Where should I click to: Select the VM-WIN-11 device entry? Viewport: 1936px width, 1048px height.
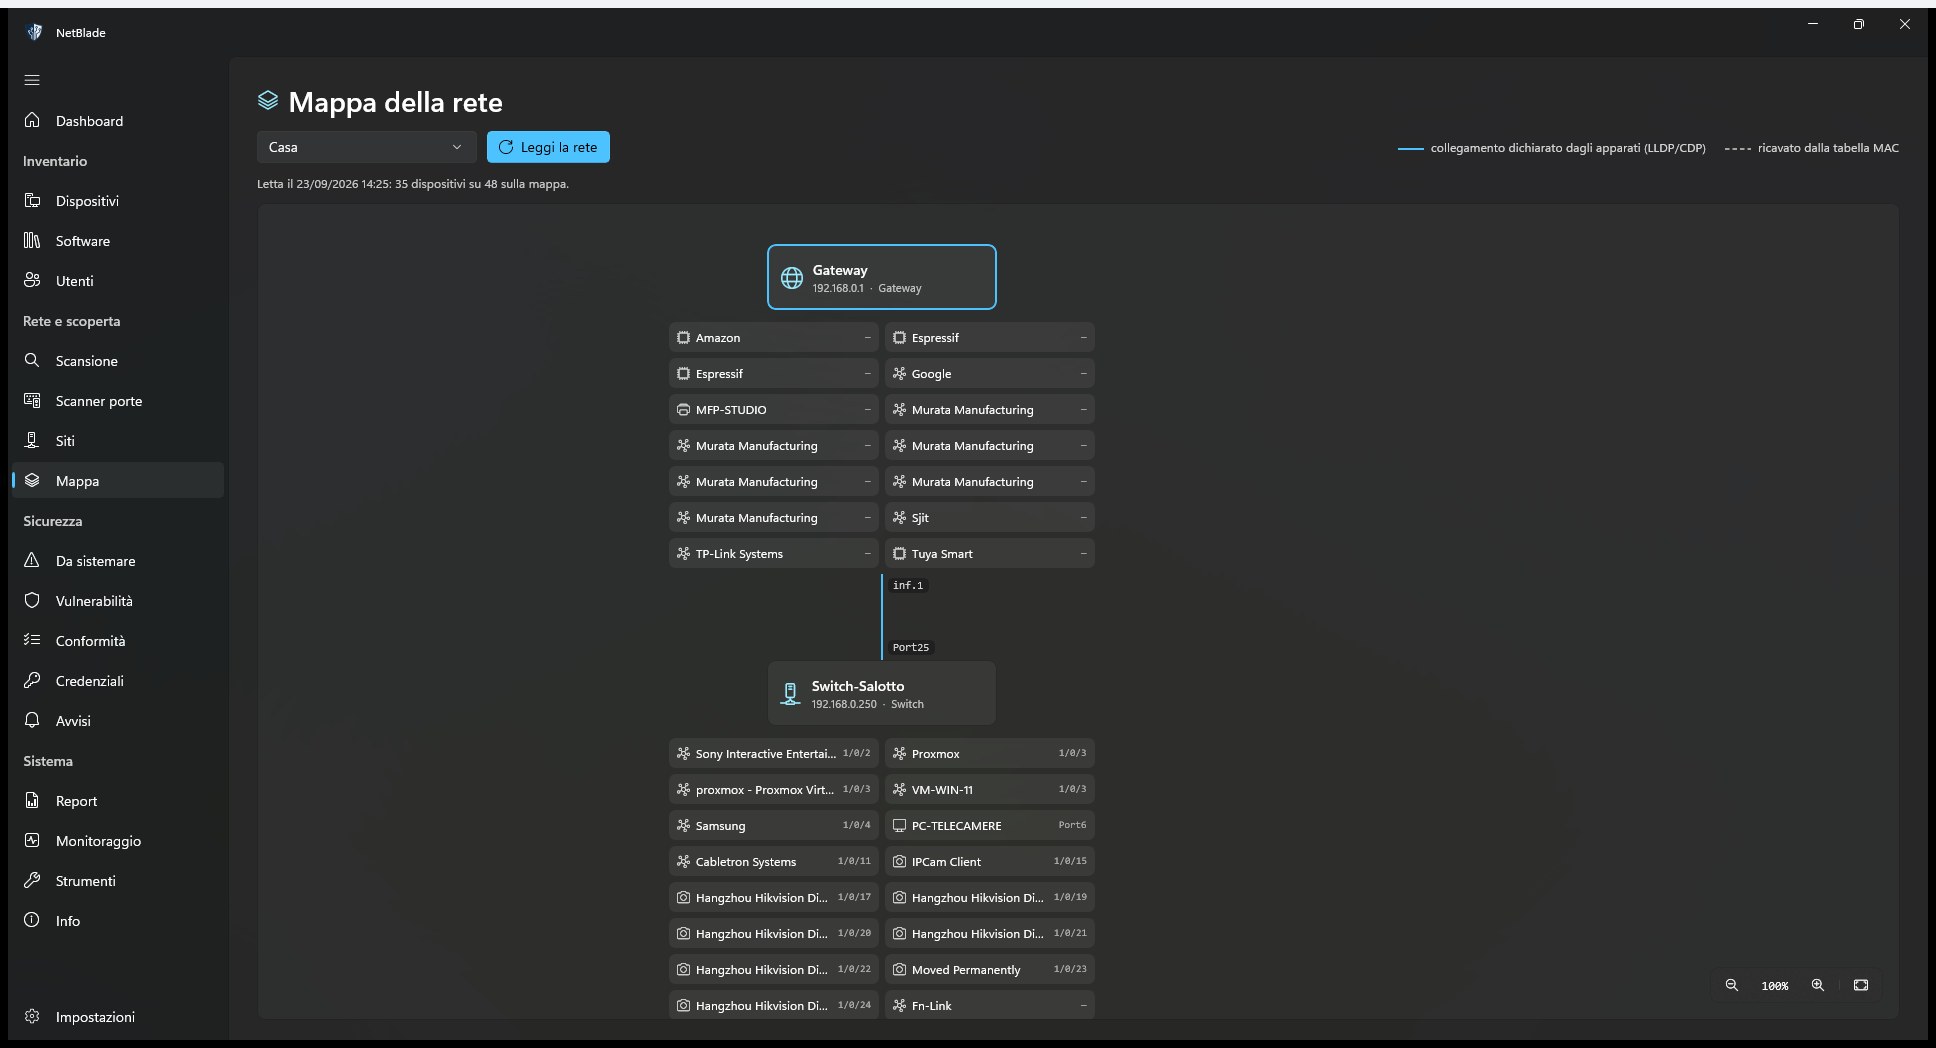pyautogui.click(x=990, y=790)
